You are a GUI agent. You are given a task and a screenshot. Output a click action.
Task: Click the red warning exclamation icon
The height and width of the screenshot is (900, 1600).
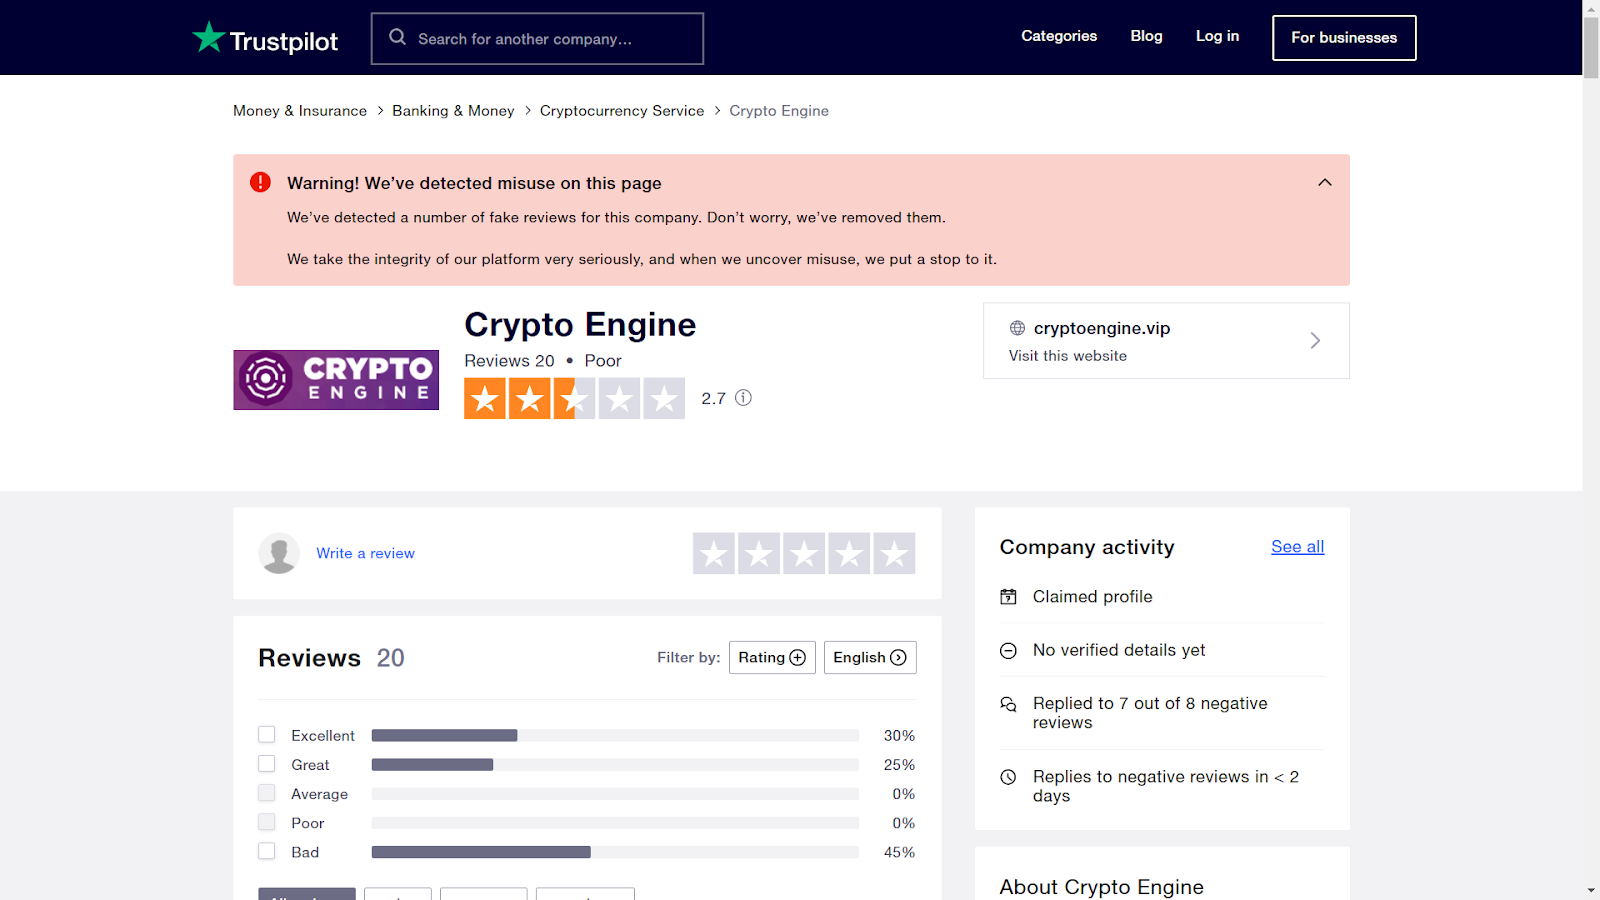(x=260, y=182)
